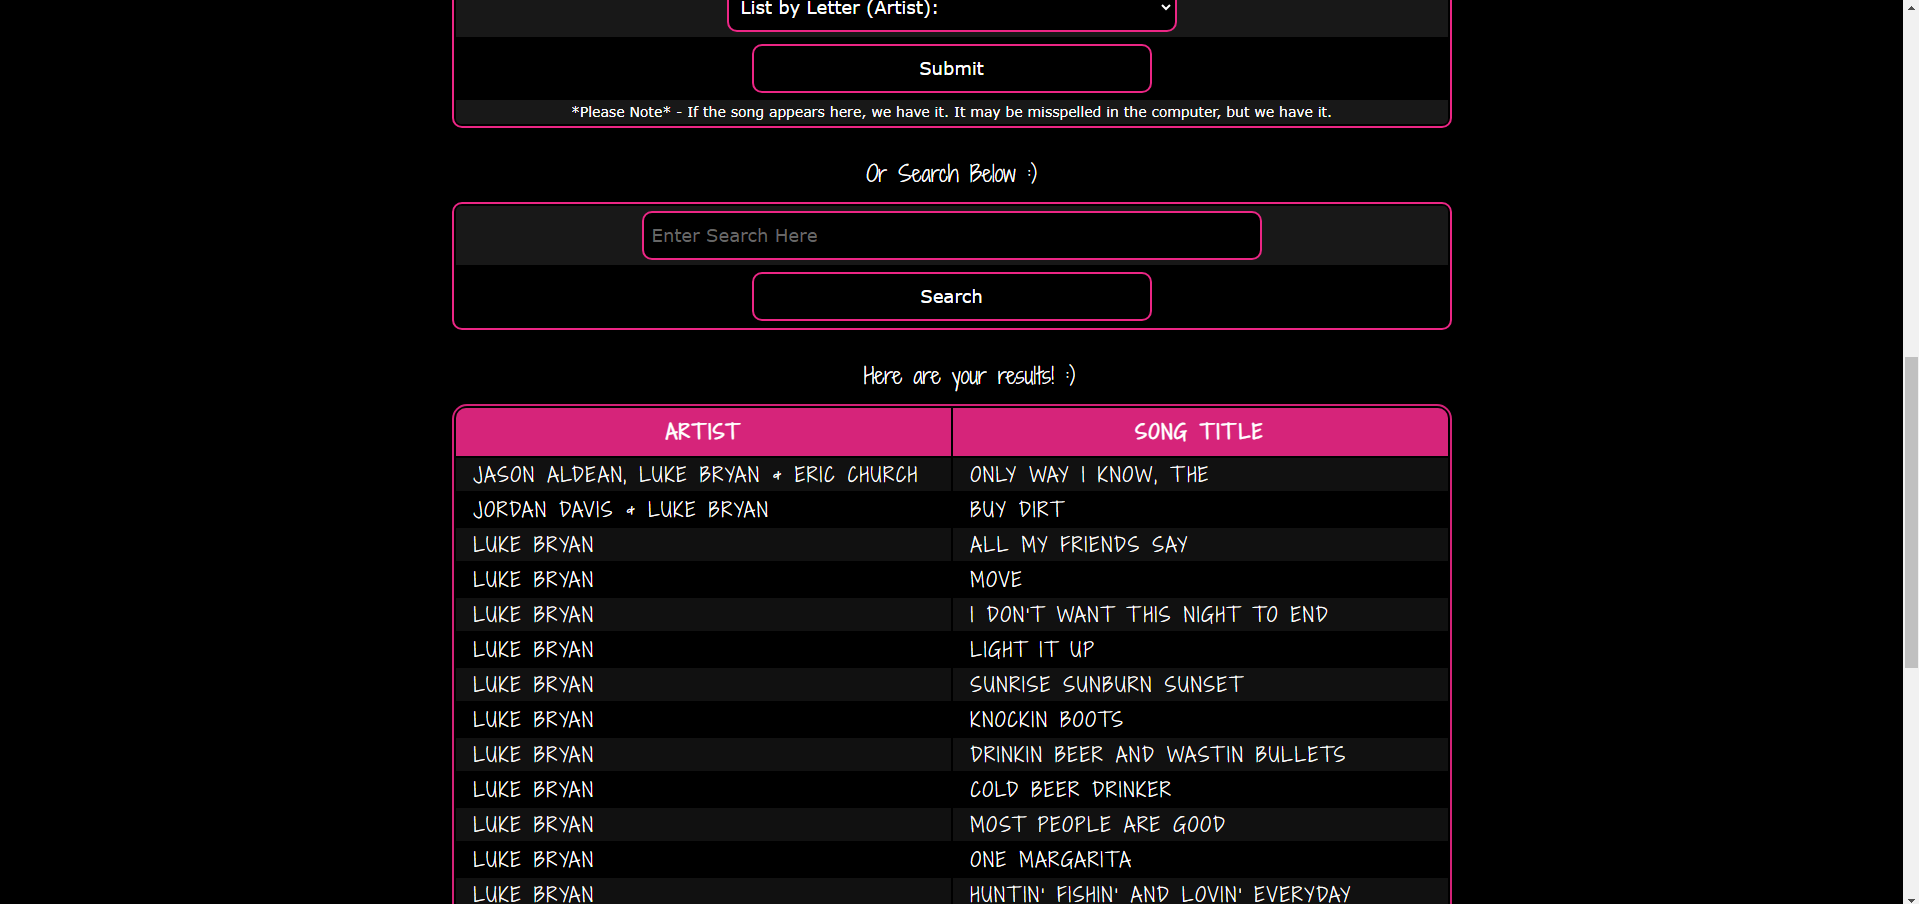This screenshot has width=1919, height=904.
Task: Click the Search button
Action: pyautogui.click(x=951, y=297)
